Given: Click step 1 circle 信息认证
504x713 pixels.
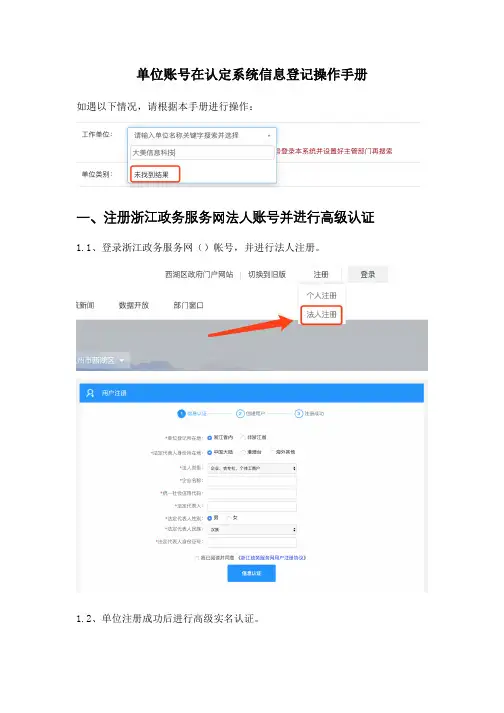Looking at the screenshot, I should coord(181,413).
